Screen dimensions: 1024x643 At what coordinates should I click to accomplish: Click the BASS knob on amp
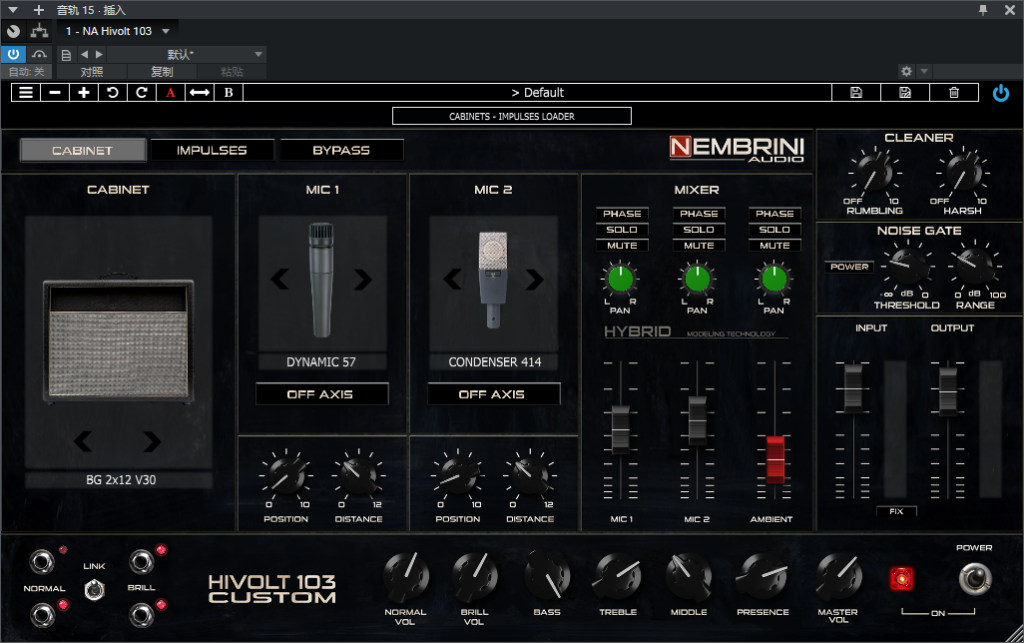pyautogui.click(x=547, y=576)
